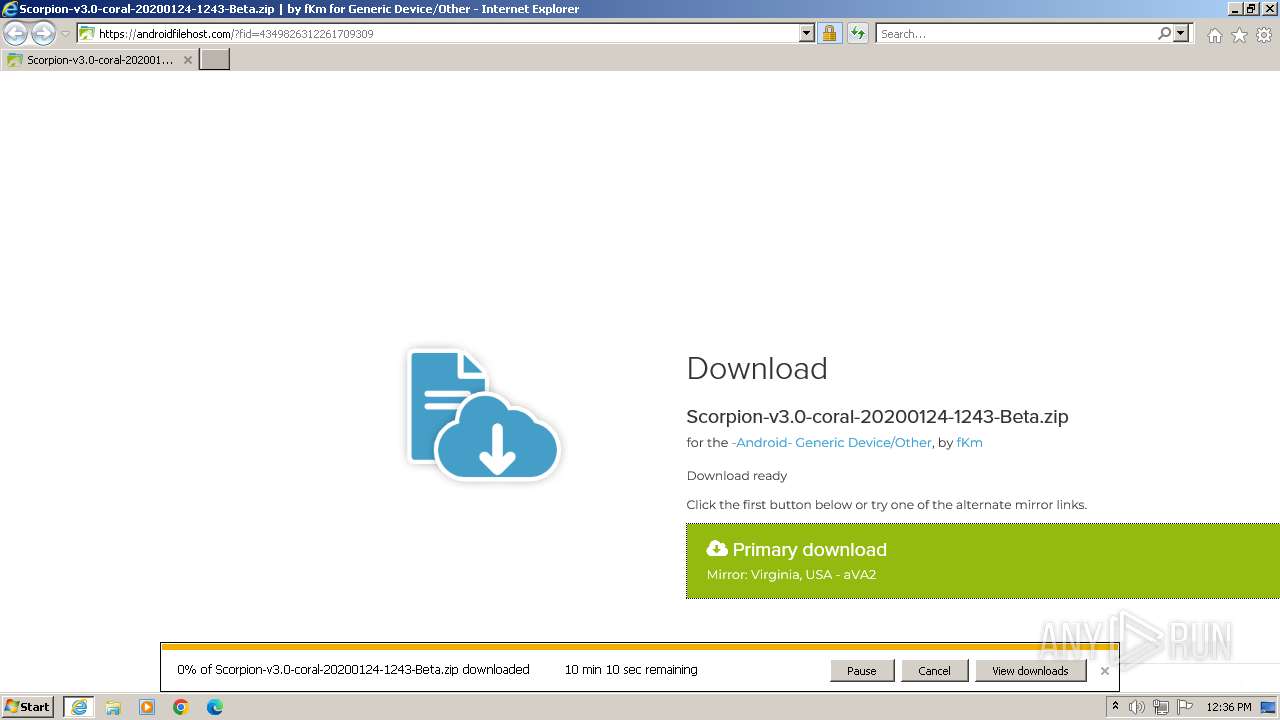
Task: Click the 12:36 PM system clock
Action: click(1229, 707)
